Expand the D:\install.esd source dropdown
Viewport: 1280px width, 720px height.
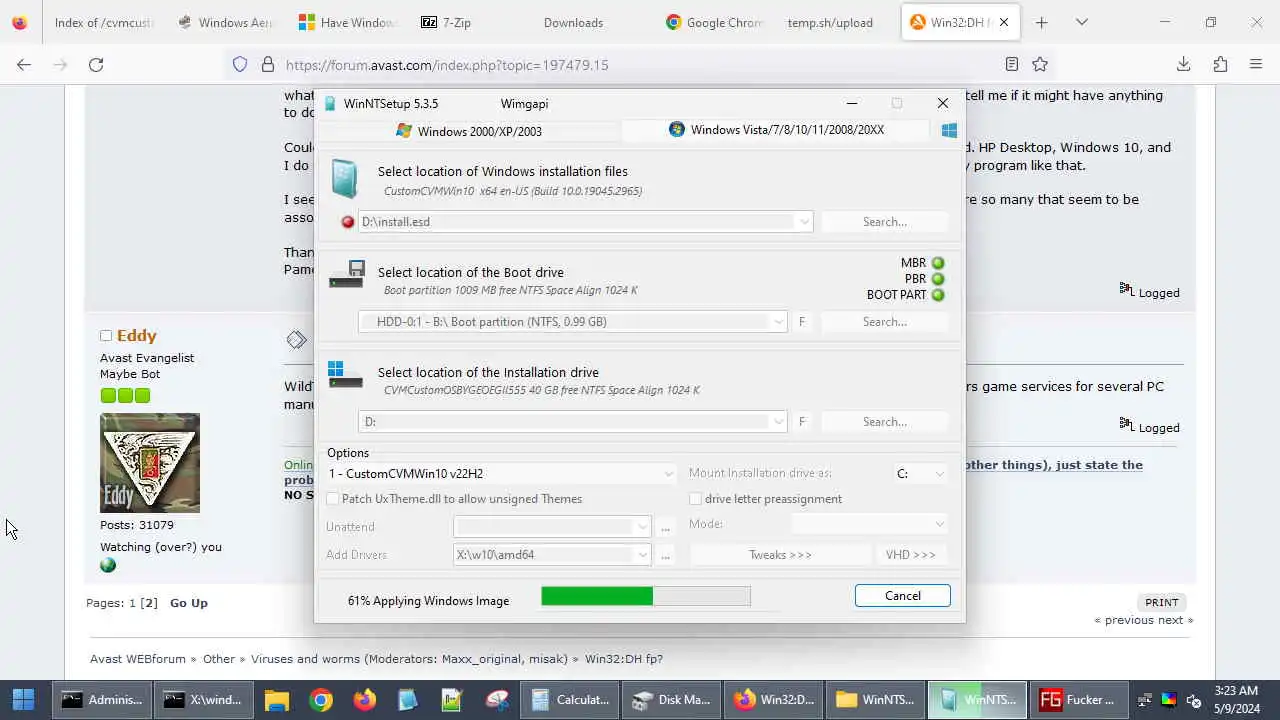tap(804, 222)
